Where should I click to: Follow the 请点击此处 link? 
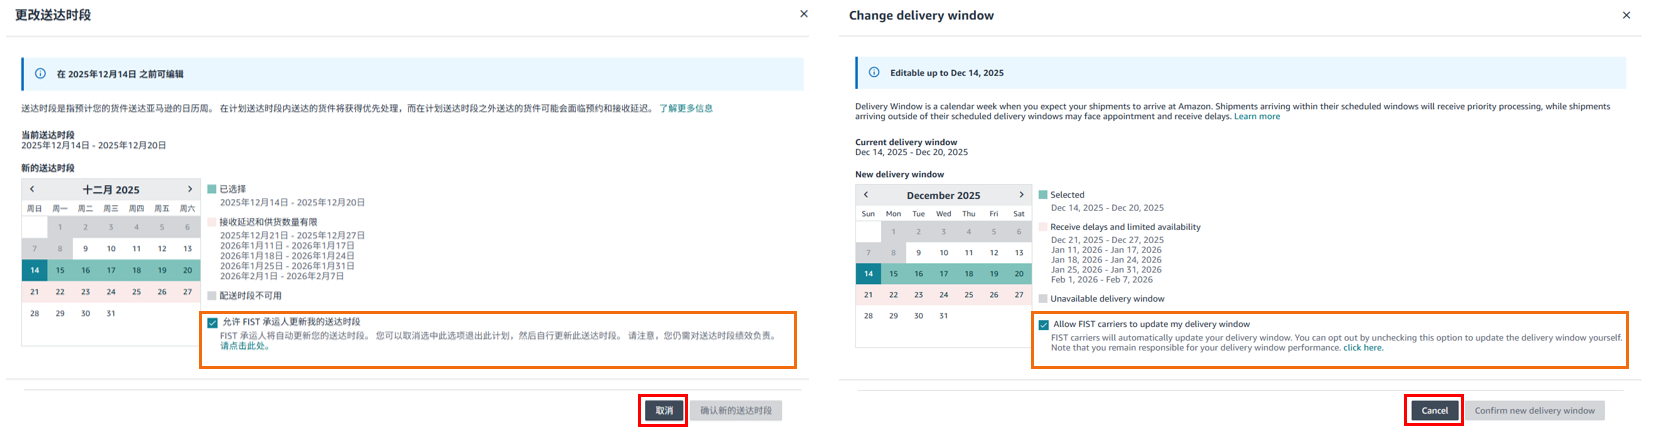pyautogui.click(x=244, y=346)
